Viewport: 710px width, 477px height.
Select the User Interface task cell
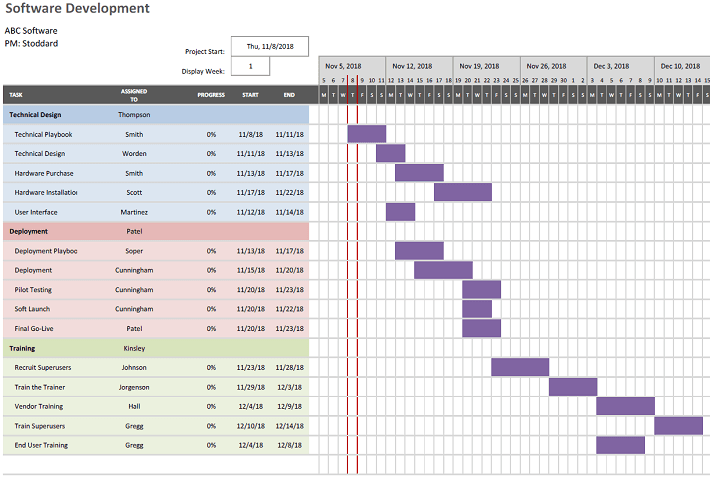click(x=36, y=212)
